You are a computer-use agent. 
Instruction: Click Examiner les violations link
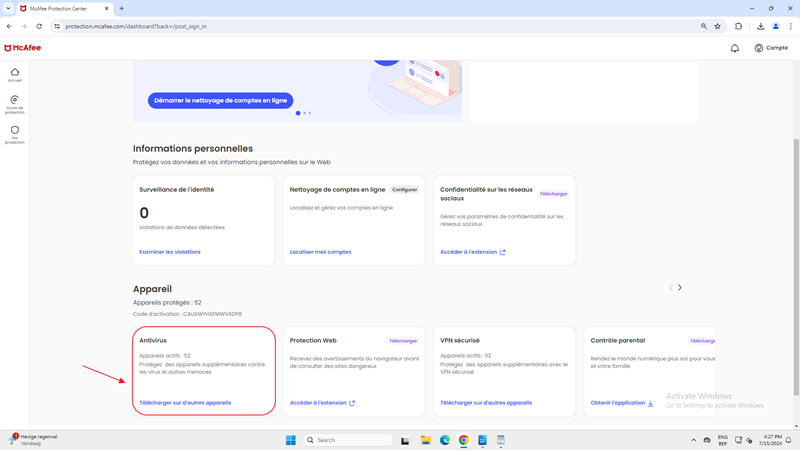pyautogui.click(x=170, y=252)
